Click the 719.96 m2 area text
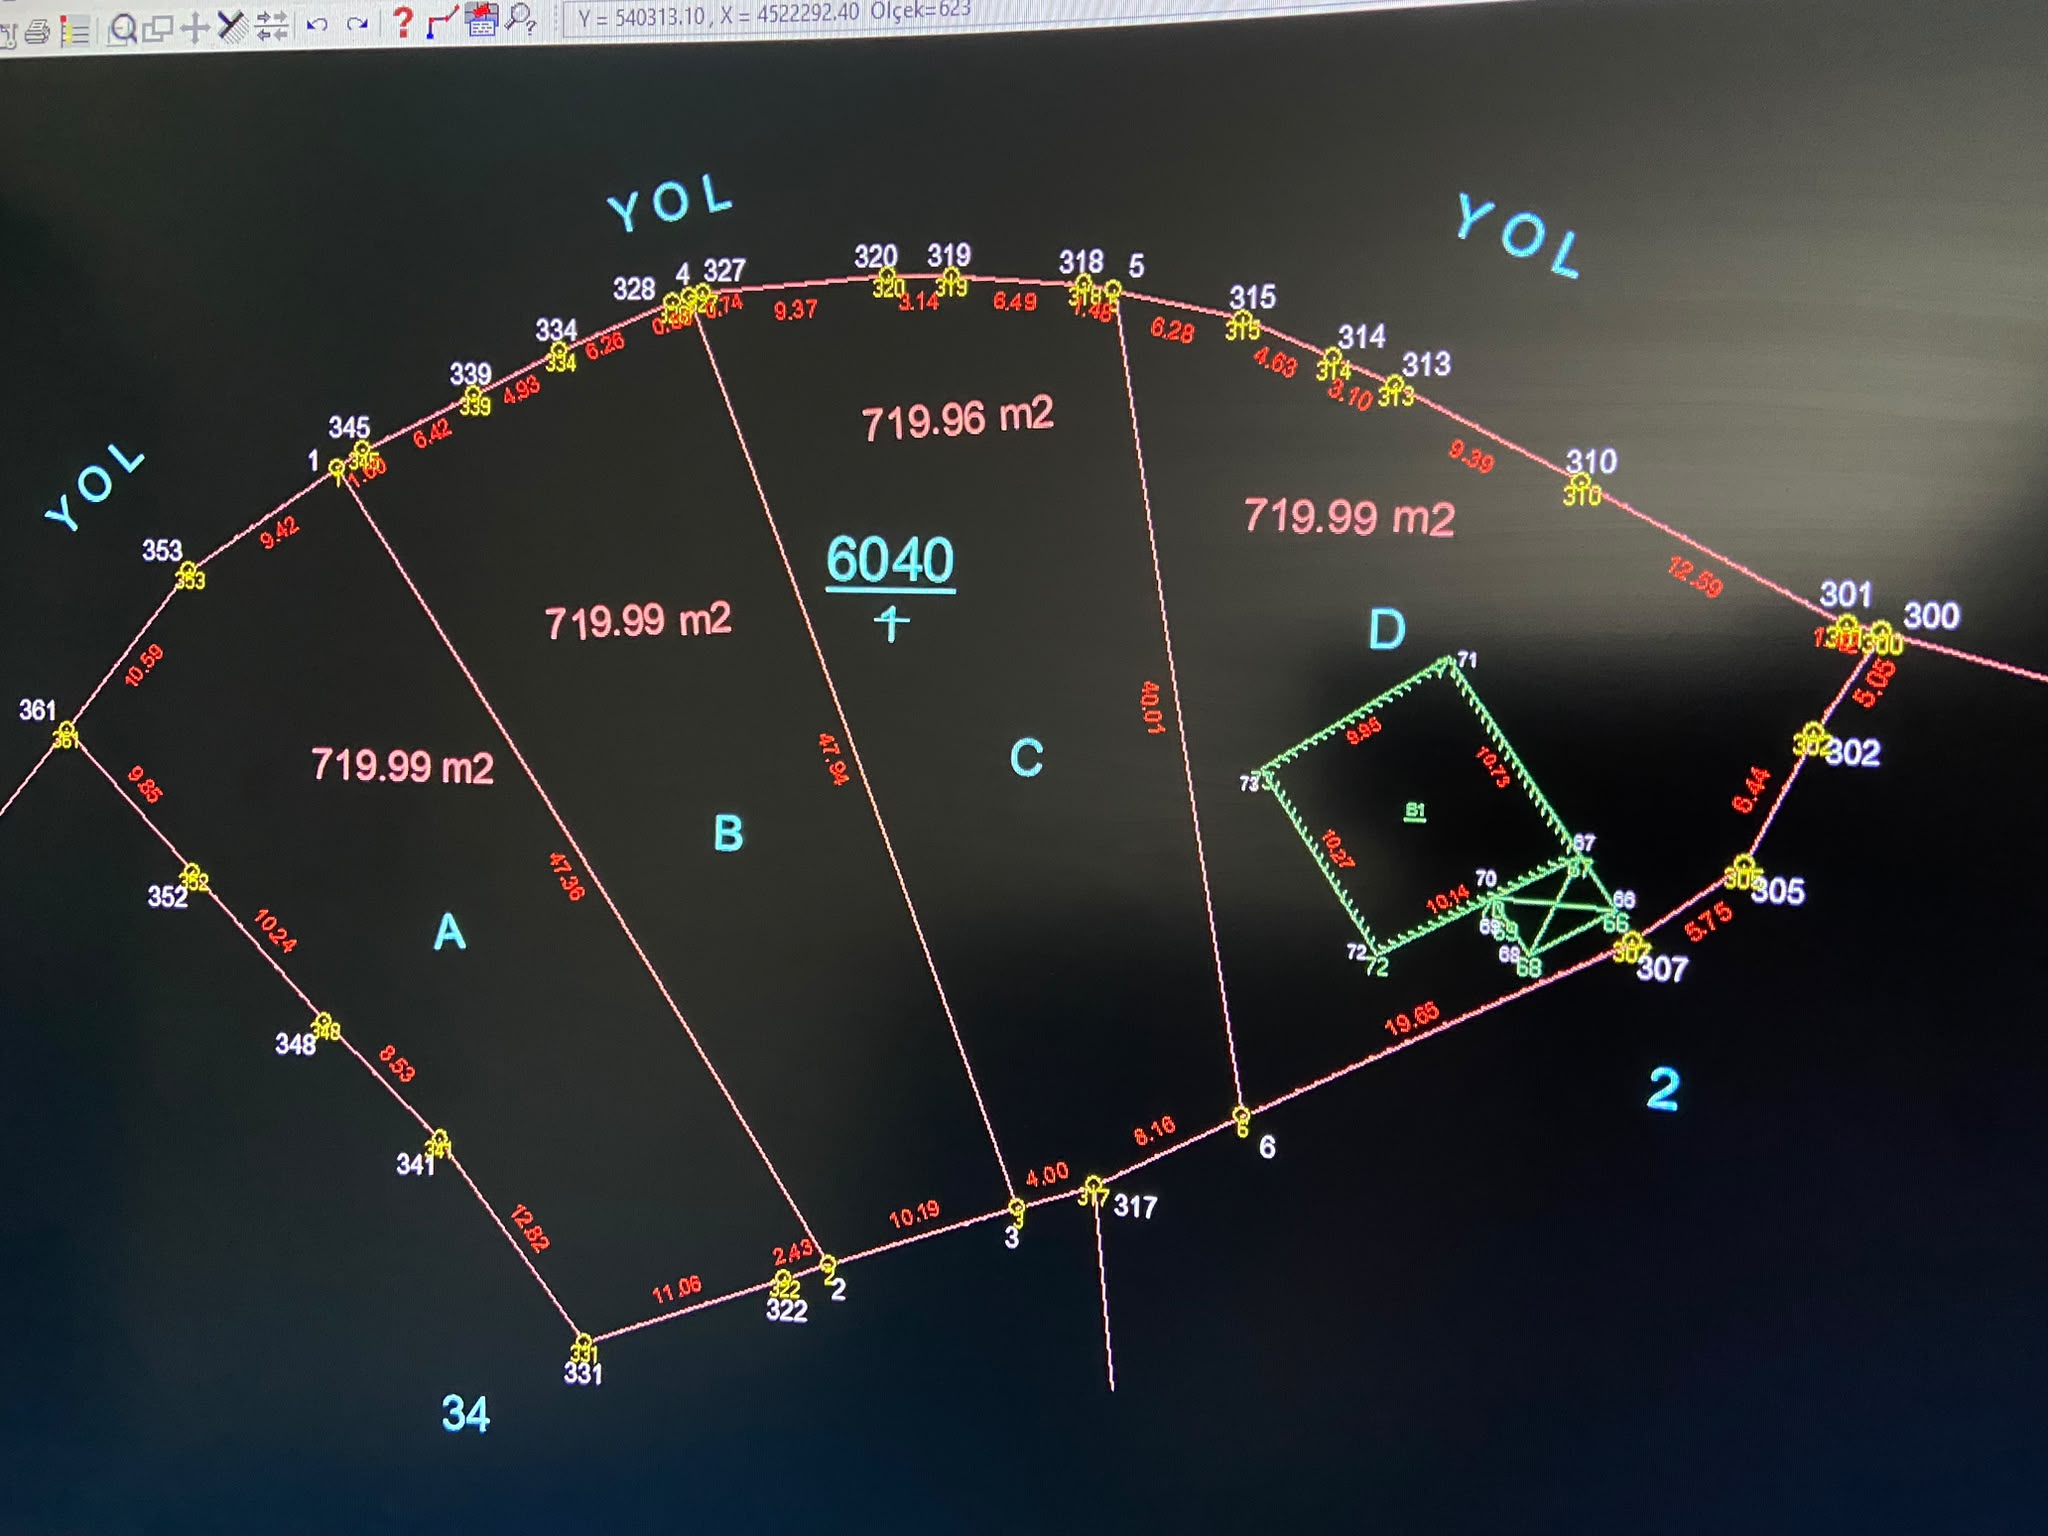 tap(957, 419)
